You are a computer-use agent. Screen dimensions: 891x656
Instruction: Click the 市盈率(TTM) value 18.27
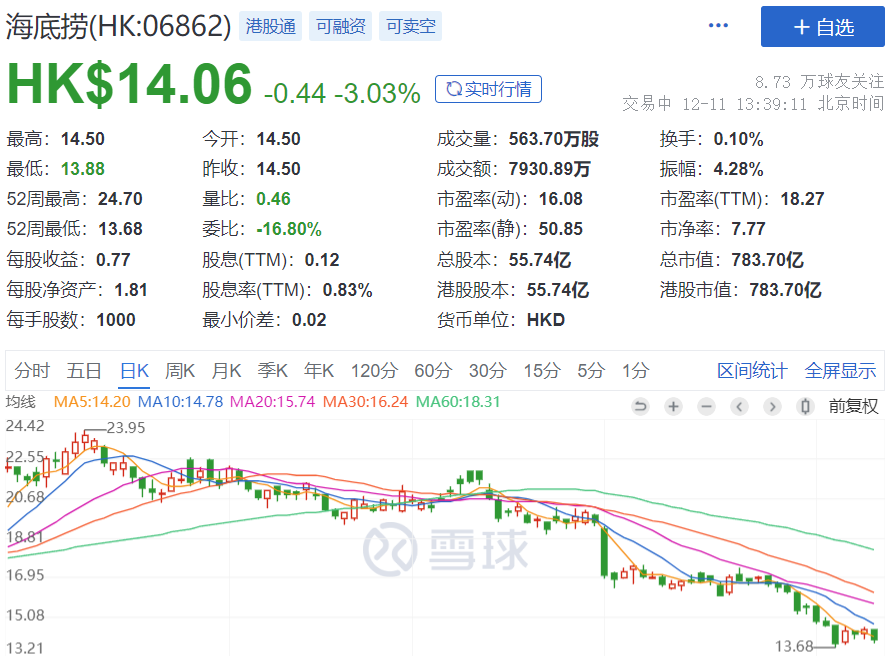point(802,199)
